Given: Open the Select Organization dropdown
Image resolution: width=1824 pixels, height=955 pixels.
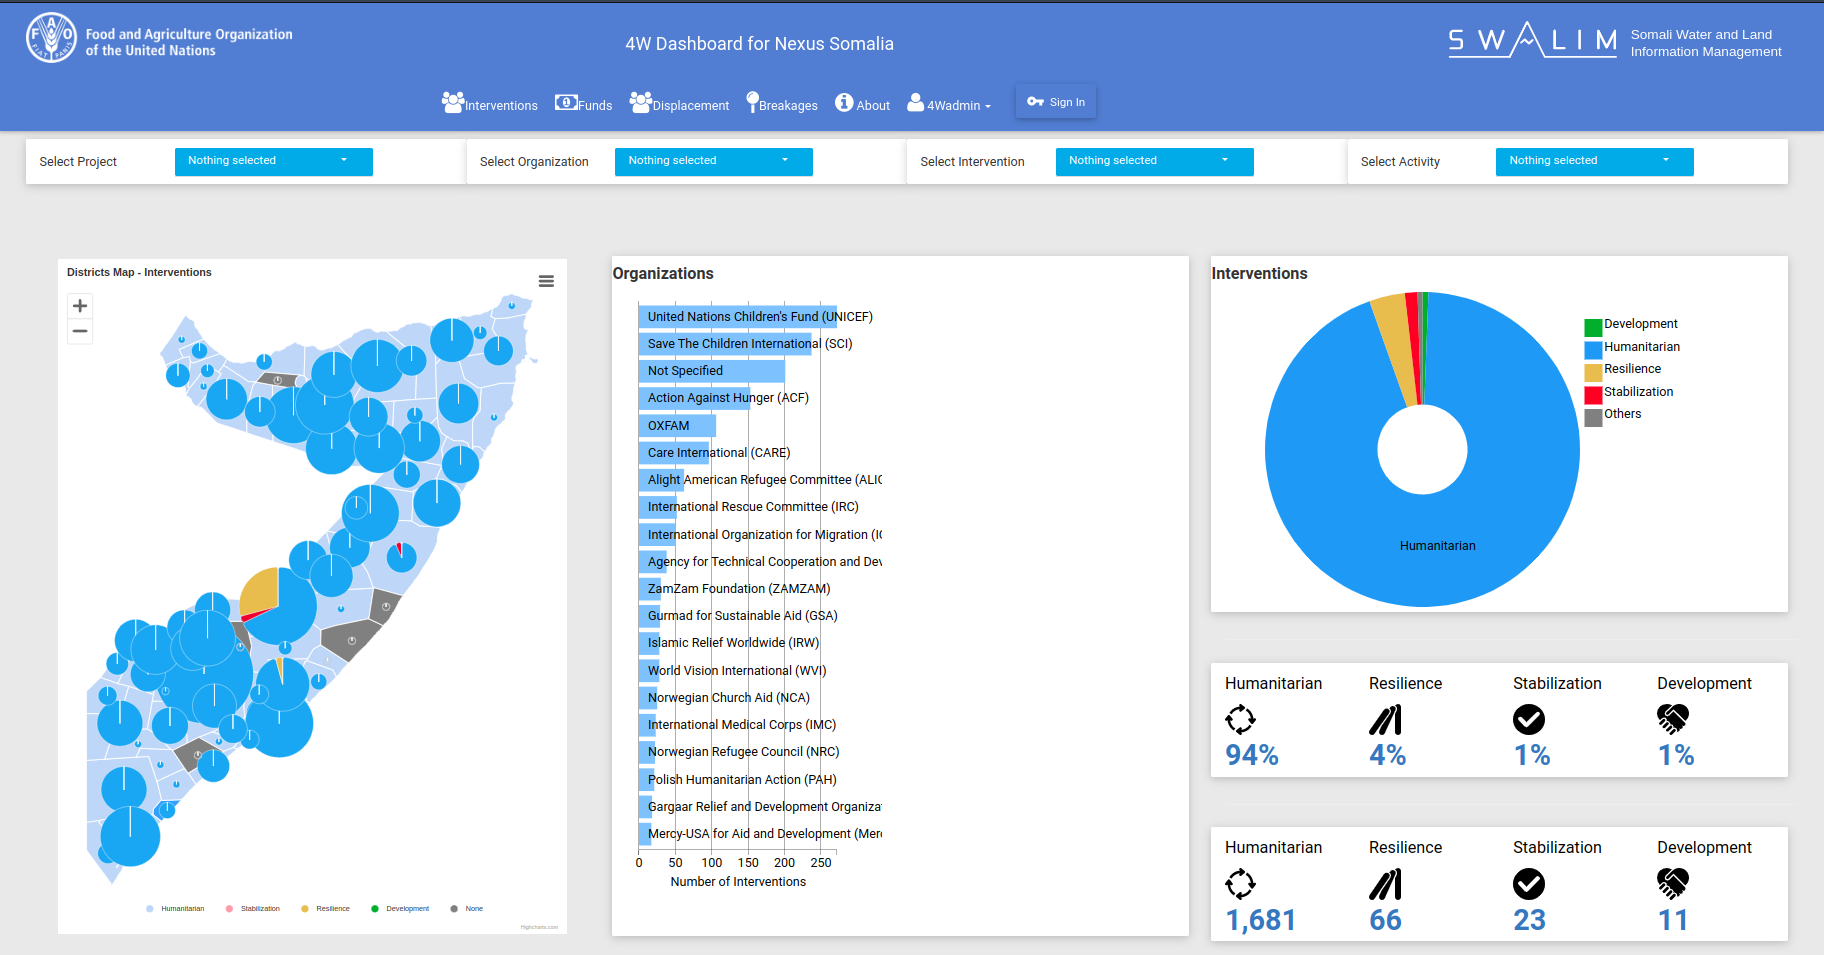Looking at the screenshot, I should pyautogui.click(x=713, y=161).
